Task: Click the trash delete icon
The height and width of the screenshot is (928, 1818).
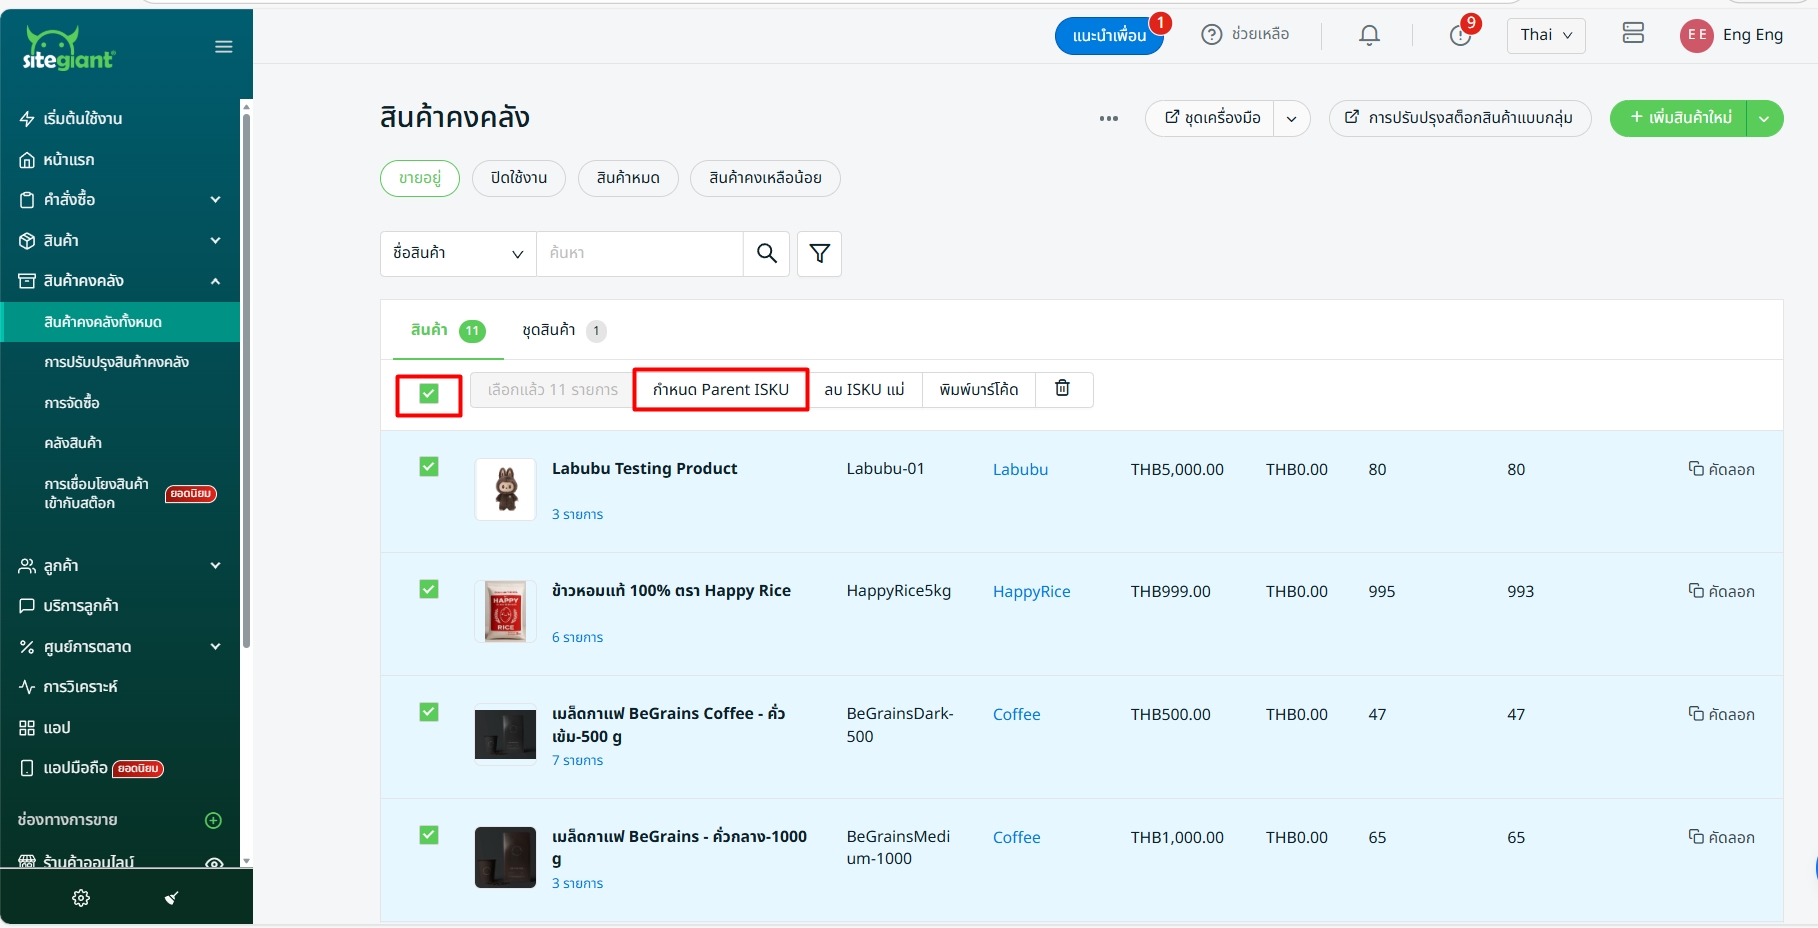Action: [1062, 389]
